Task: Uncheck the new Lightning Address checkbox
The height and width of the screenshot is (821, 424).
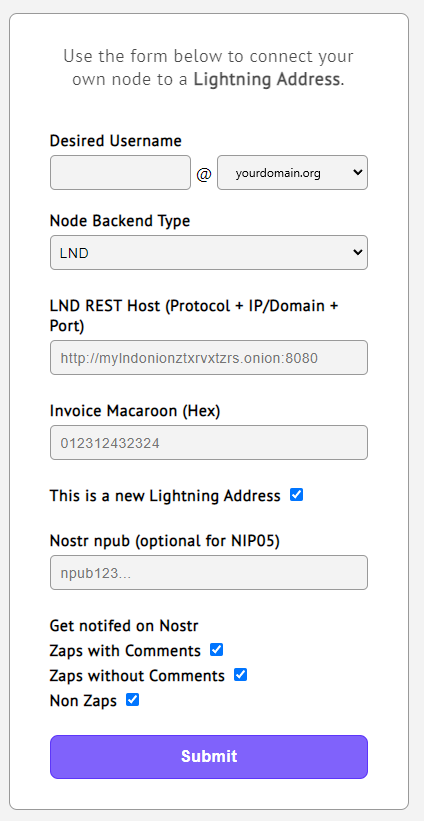Action: click(296, 494)
